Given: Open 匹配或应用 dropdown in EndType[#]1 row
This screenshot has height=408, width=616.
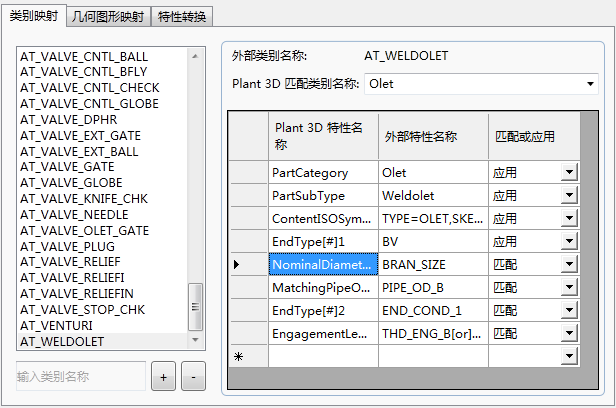Looking at the screenshot, I should [x=569, y=242].
